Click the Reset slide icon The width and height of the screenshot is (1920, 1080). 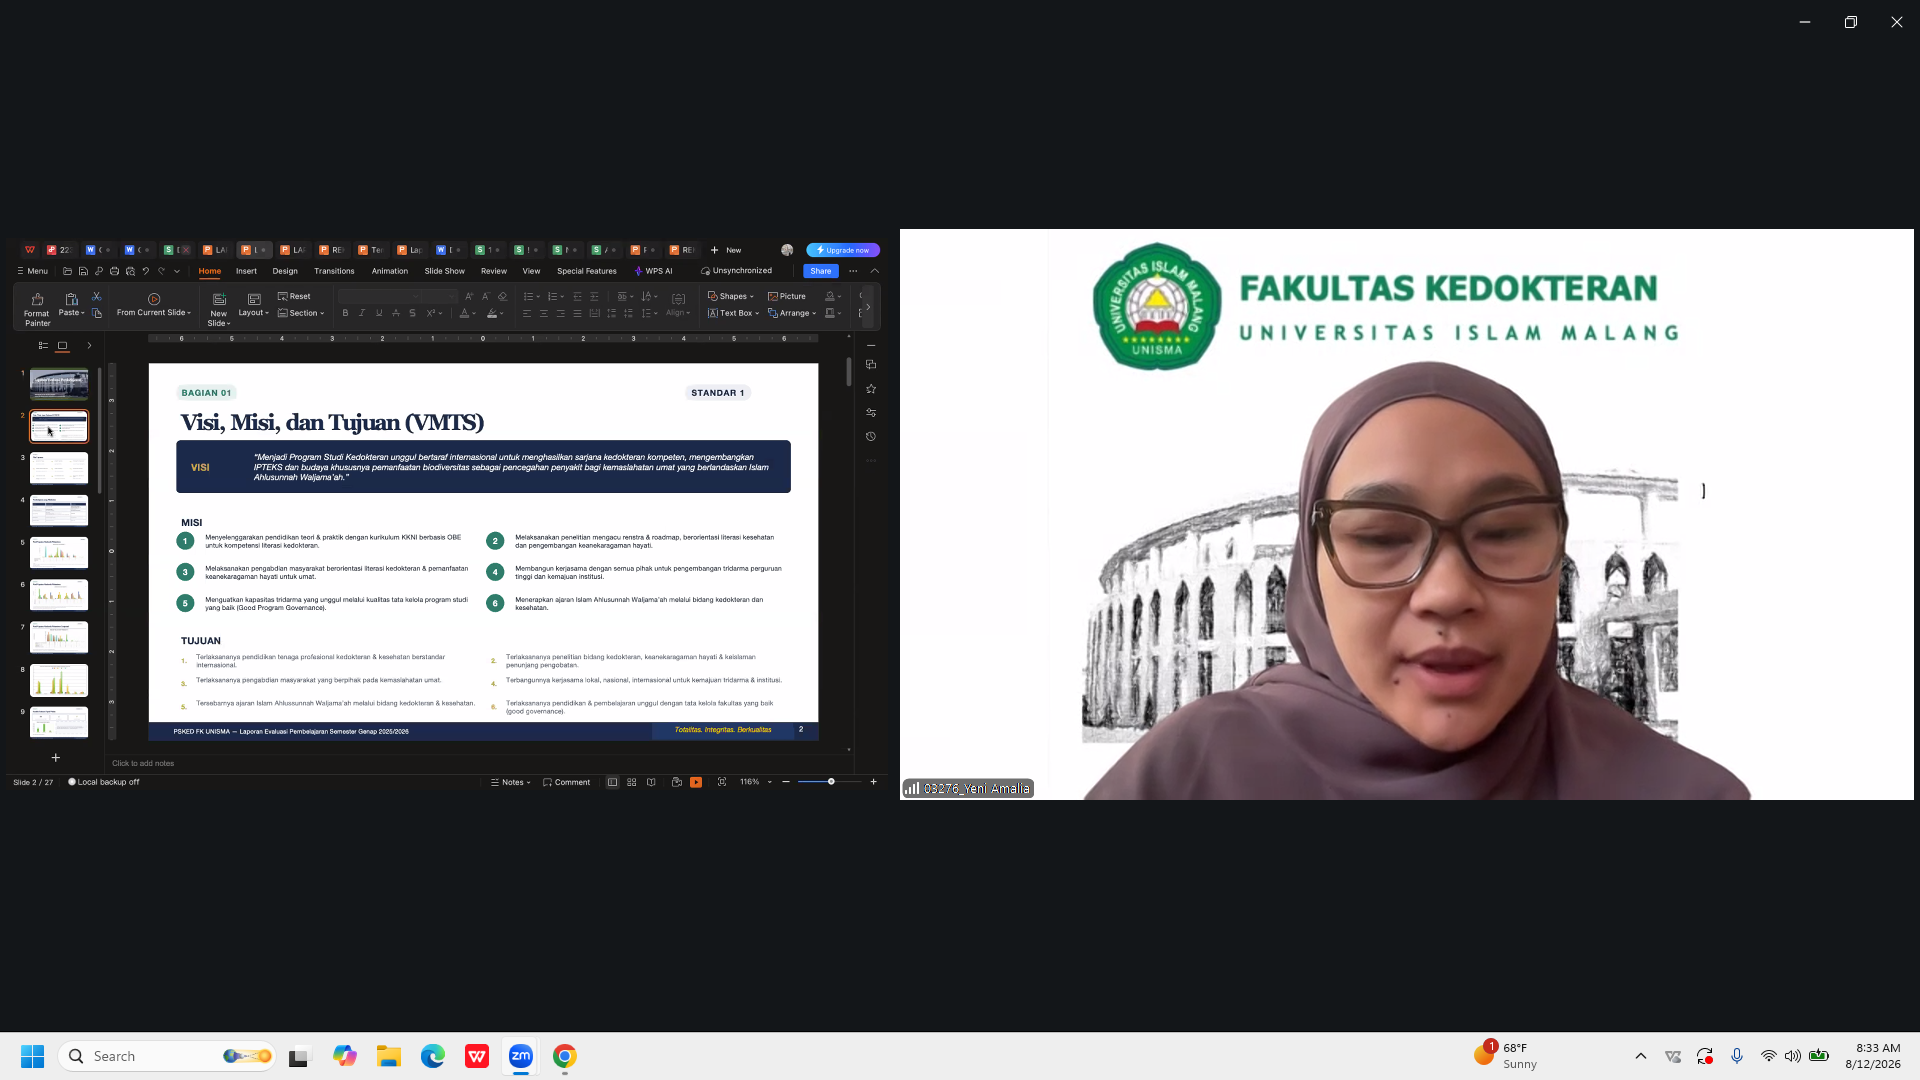click(294, 296)
